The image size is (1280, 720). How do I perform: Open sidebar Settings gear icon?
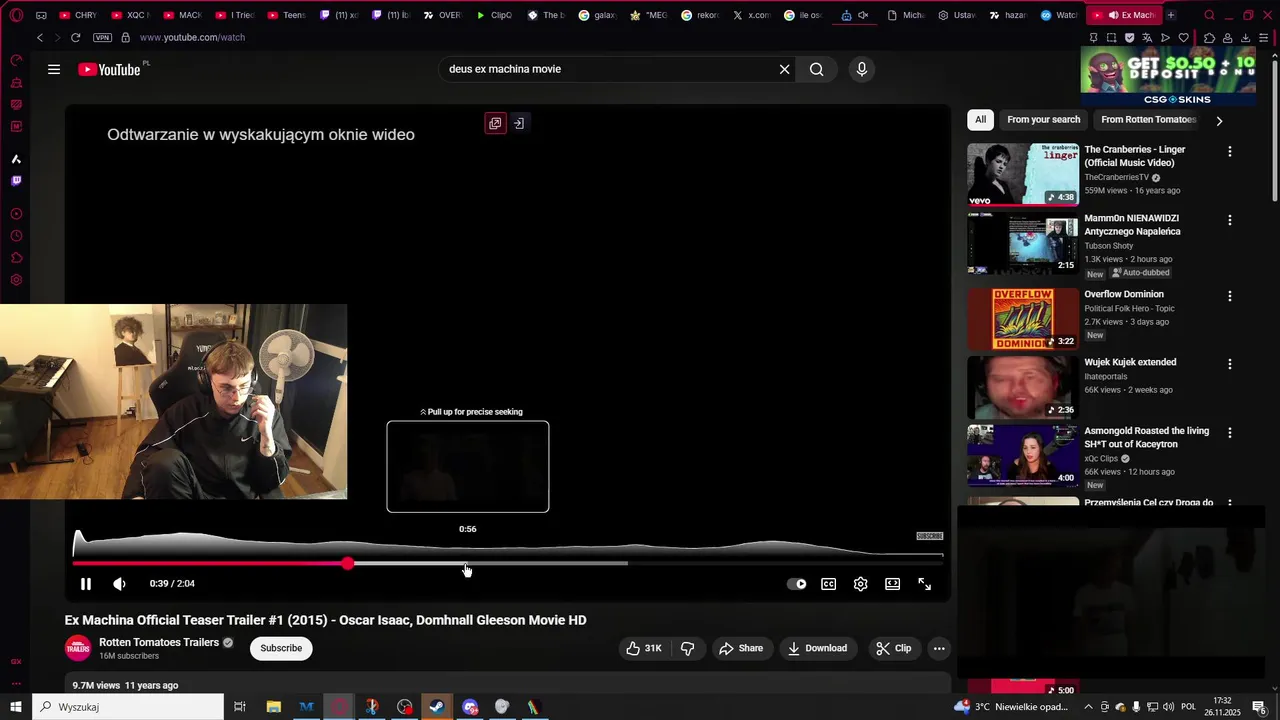click(x=16, y=280)
